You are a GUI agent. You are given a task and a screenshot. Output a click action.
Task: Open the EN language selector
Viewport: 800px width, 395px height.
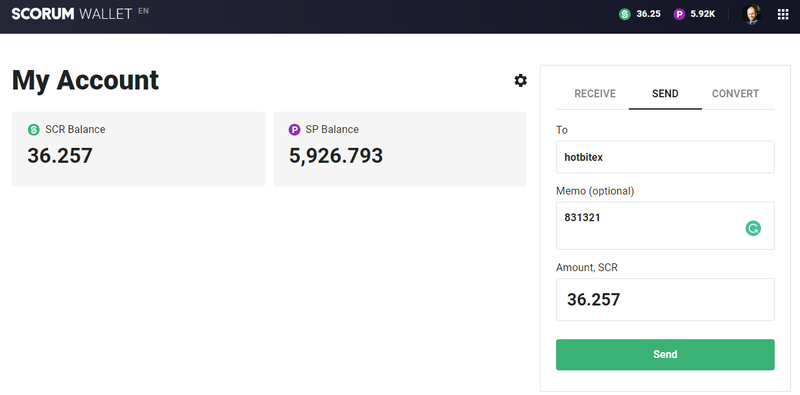point(143,11)
